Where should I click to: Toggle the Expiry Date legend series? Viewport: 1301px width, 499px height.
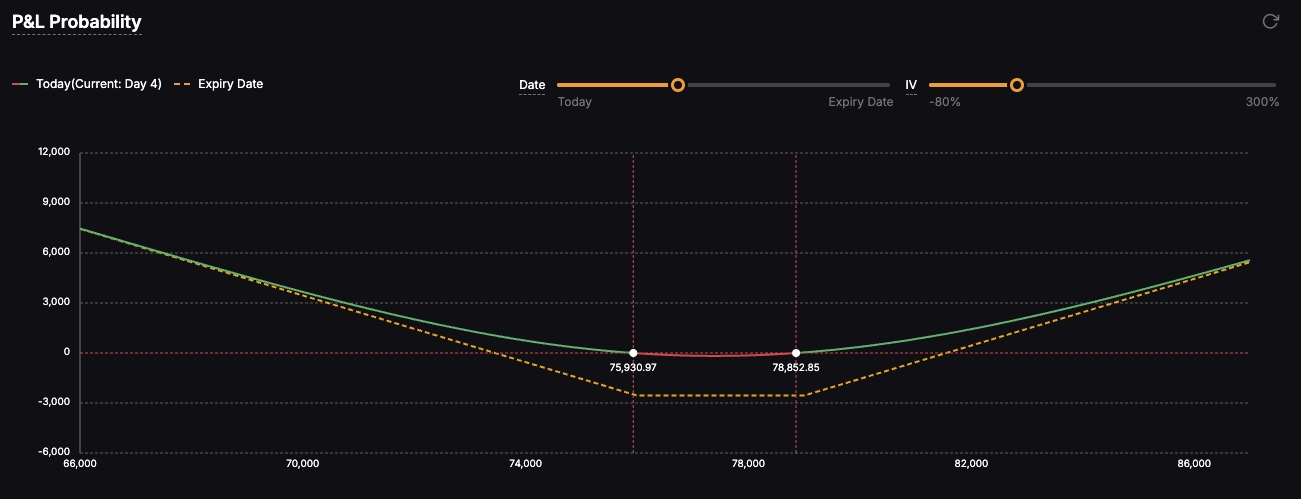(219, 84)
